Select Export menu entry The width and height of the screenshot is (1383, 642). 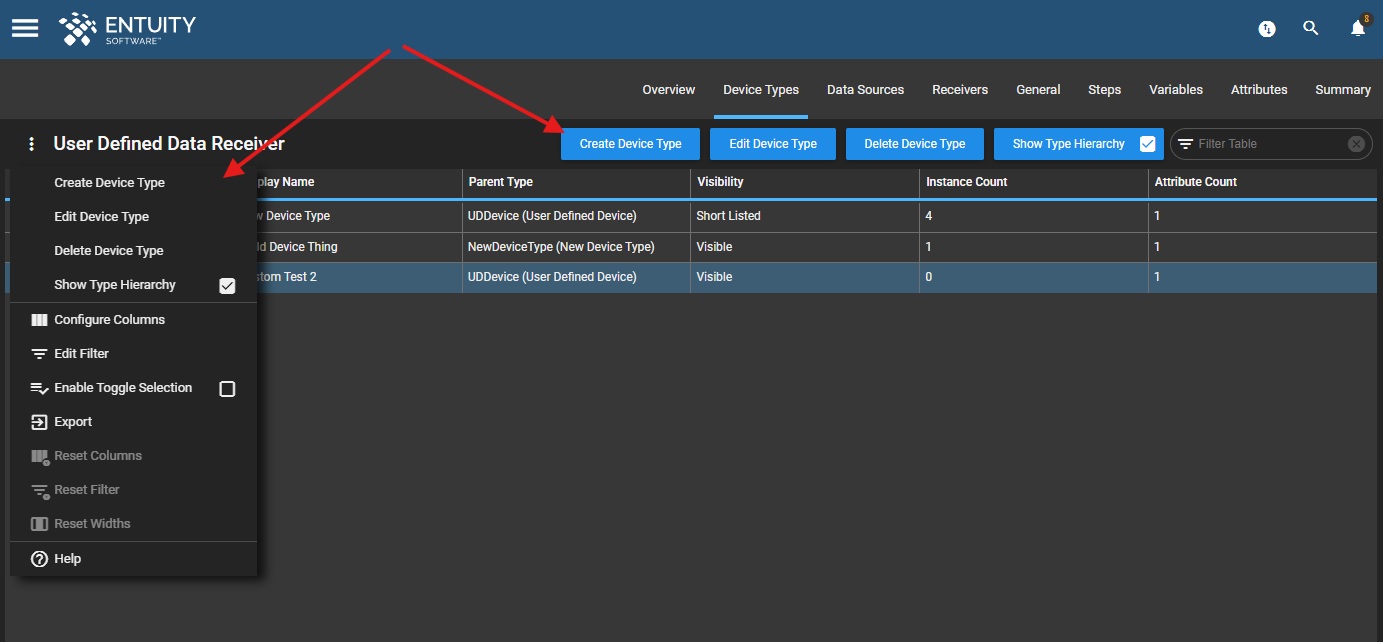(133, 422)
